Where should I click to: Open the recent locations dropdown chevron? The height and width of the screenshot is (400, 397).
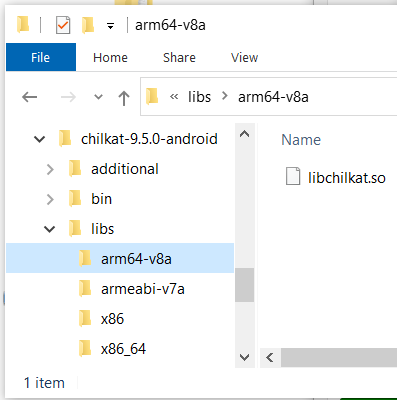[98, 97]
